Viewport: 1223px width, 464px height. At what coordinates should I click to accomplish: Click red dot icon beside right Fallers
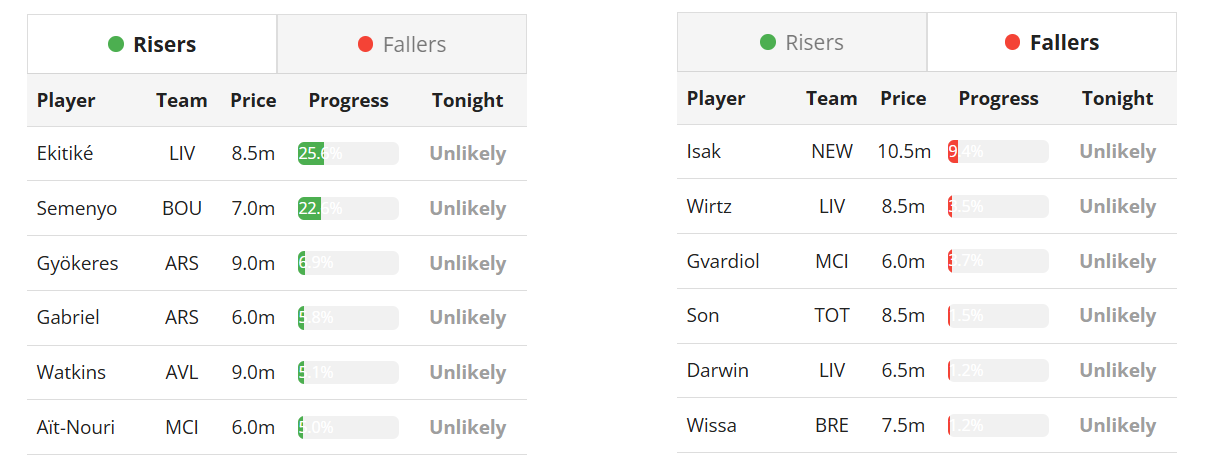[x=1012, y=42]
